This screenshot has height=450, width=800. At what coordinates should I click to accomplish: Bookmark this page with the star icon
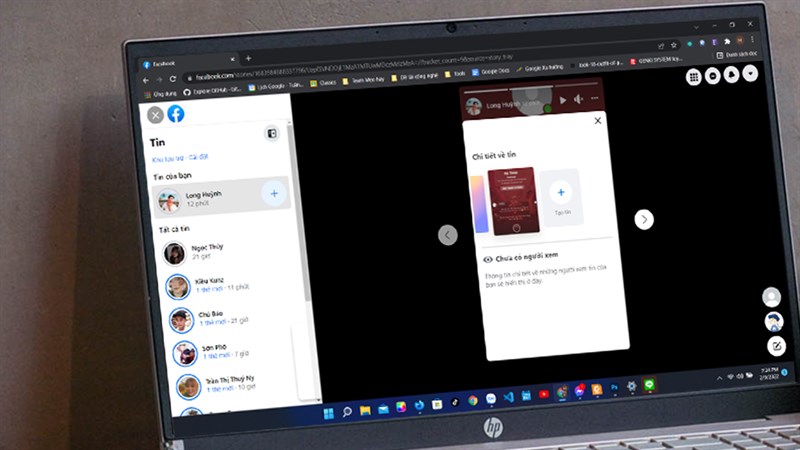[x=674, y=45]
